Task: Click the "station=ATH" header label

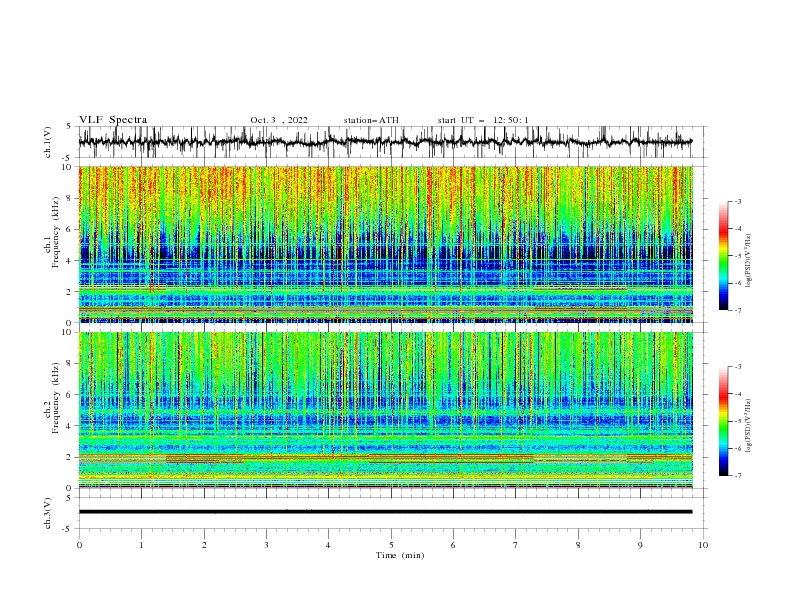Action: pos(371,120)
